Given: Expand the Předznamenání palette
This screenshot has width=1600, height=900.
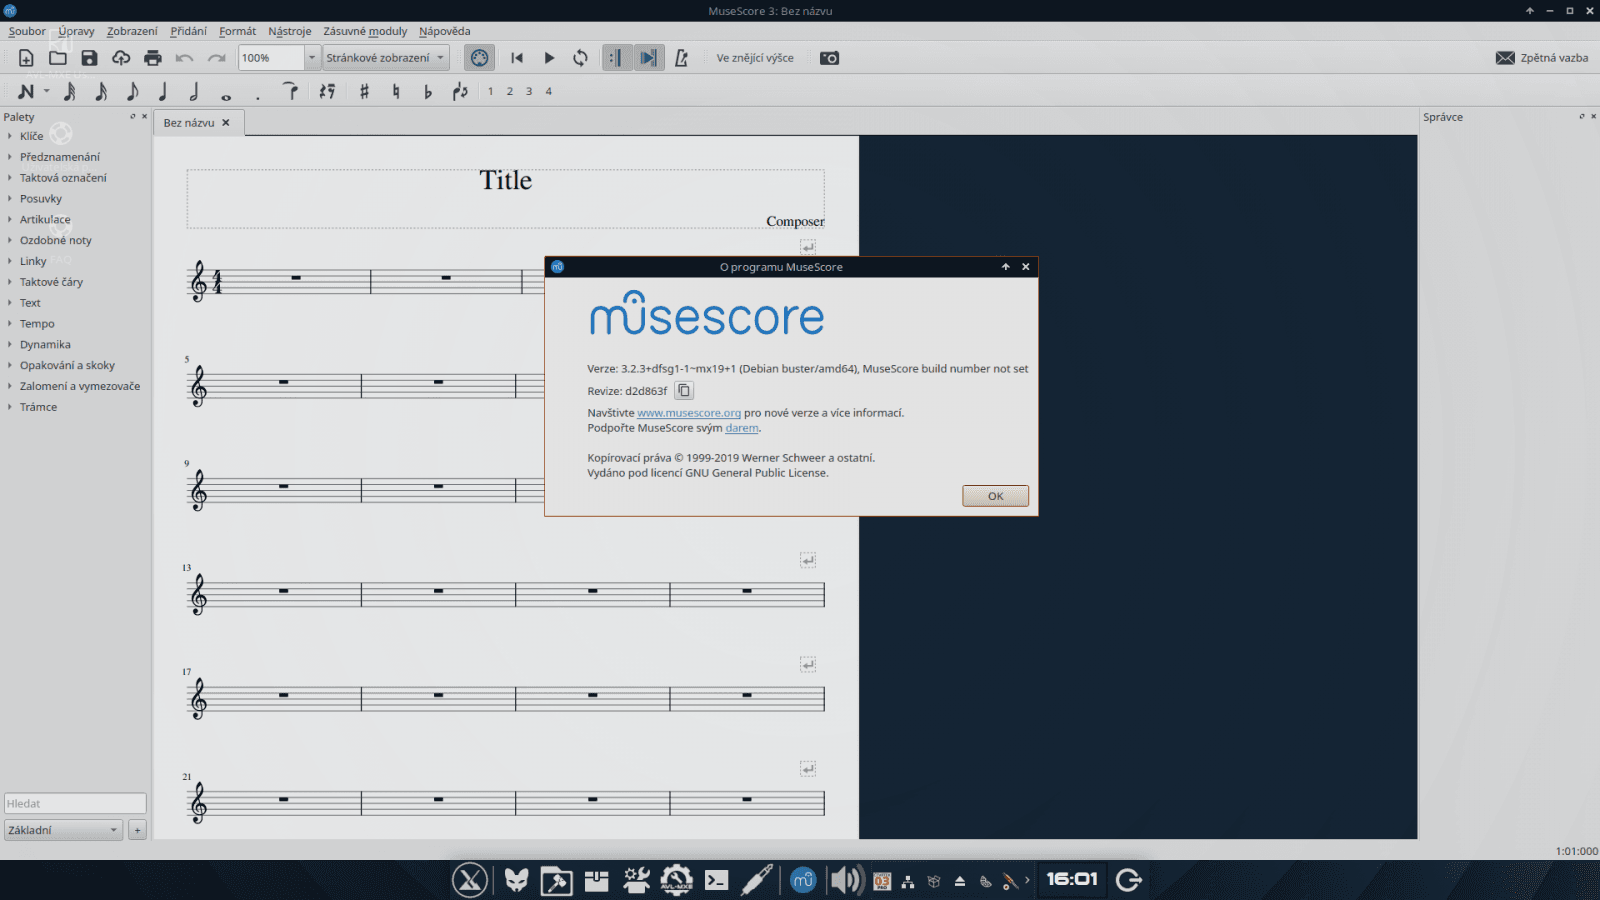Looking at the screenshot, I should tap(59, 157).
